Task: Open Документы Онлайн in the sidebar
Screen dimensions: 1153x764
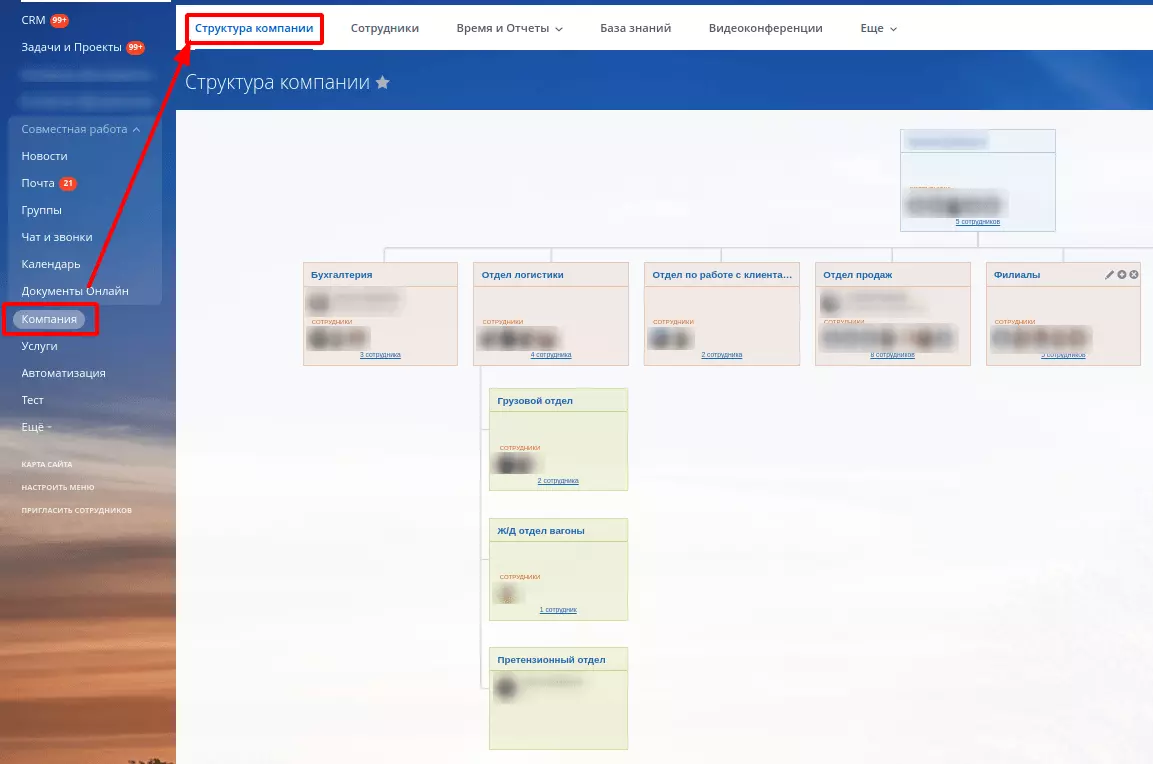Action: (75, 291)
